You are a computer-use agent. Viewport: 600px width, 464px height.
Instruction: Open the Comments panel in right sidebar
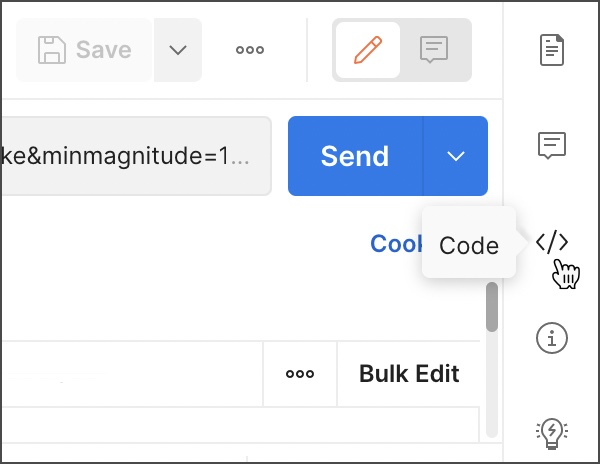tap(552, 146)
